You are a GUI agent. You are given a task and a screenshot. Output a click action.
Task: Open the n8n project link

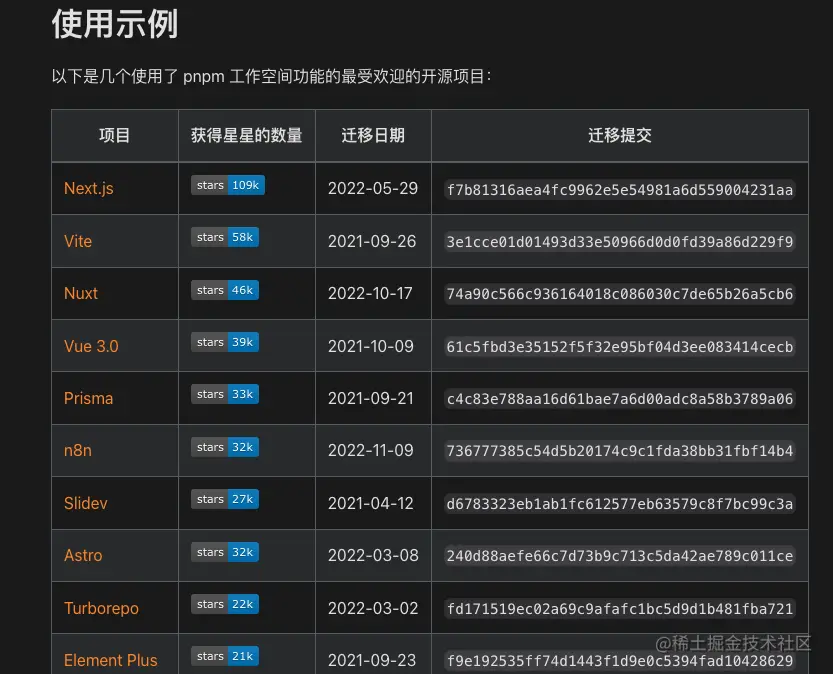[x=78, y=450]
